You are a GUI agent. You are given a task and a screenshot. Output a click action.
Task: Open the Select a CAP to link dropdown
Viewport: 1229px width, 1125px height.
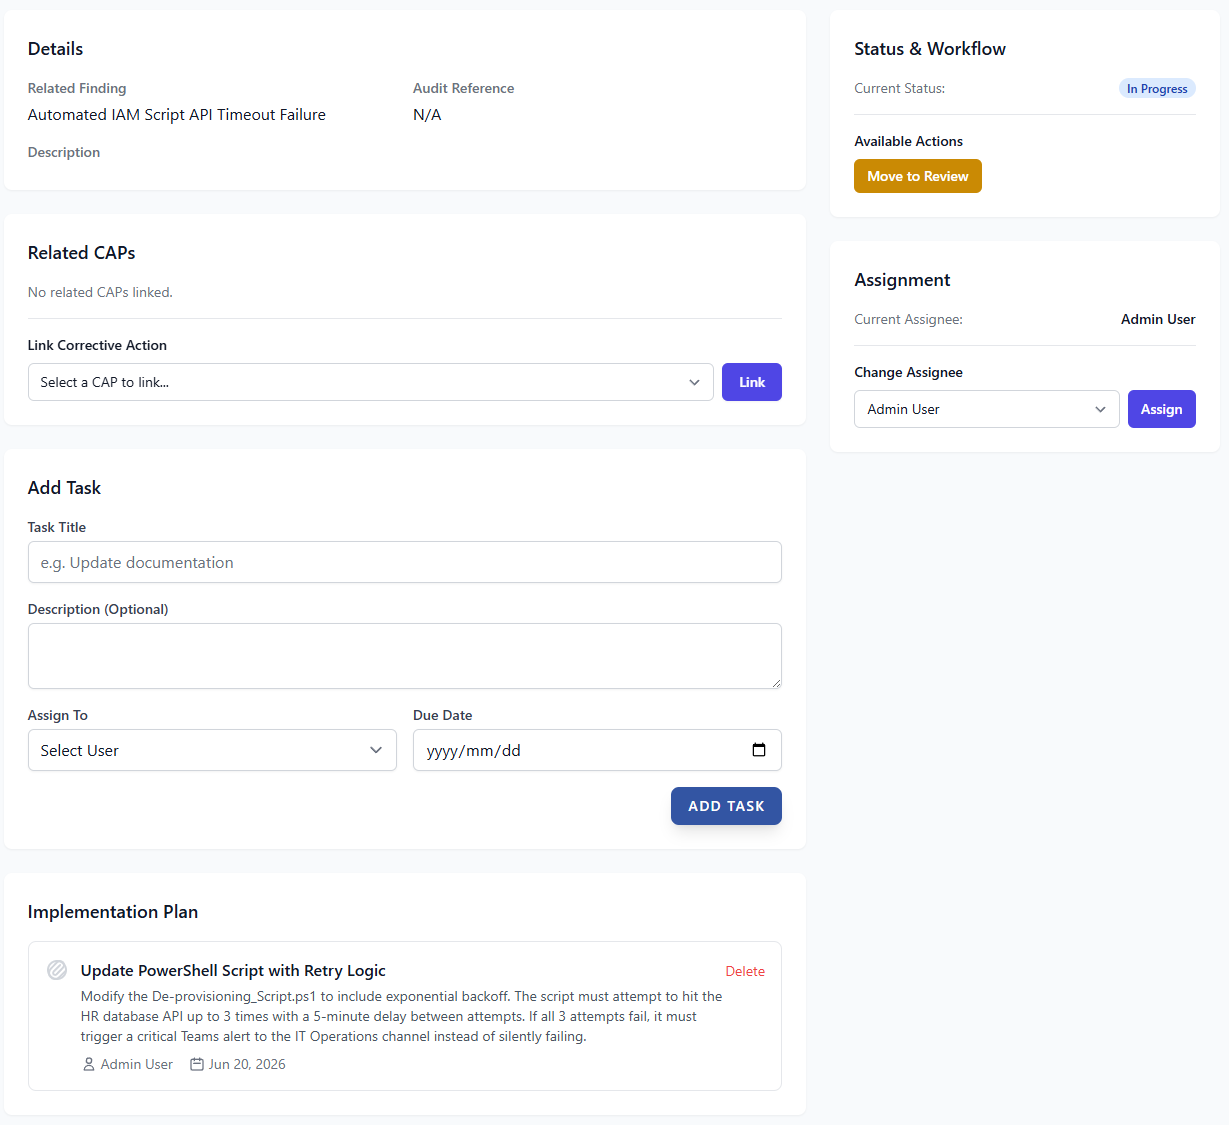pos(370,382)
